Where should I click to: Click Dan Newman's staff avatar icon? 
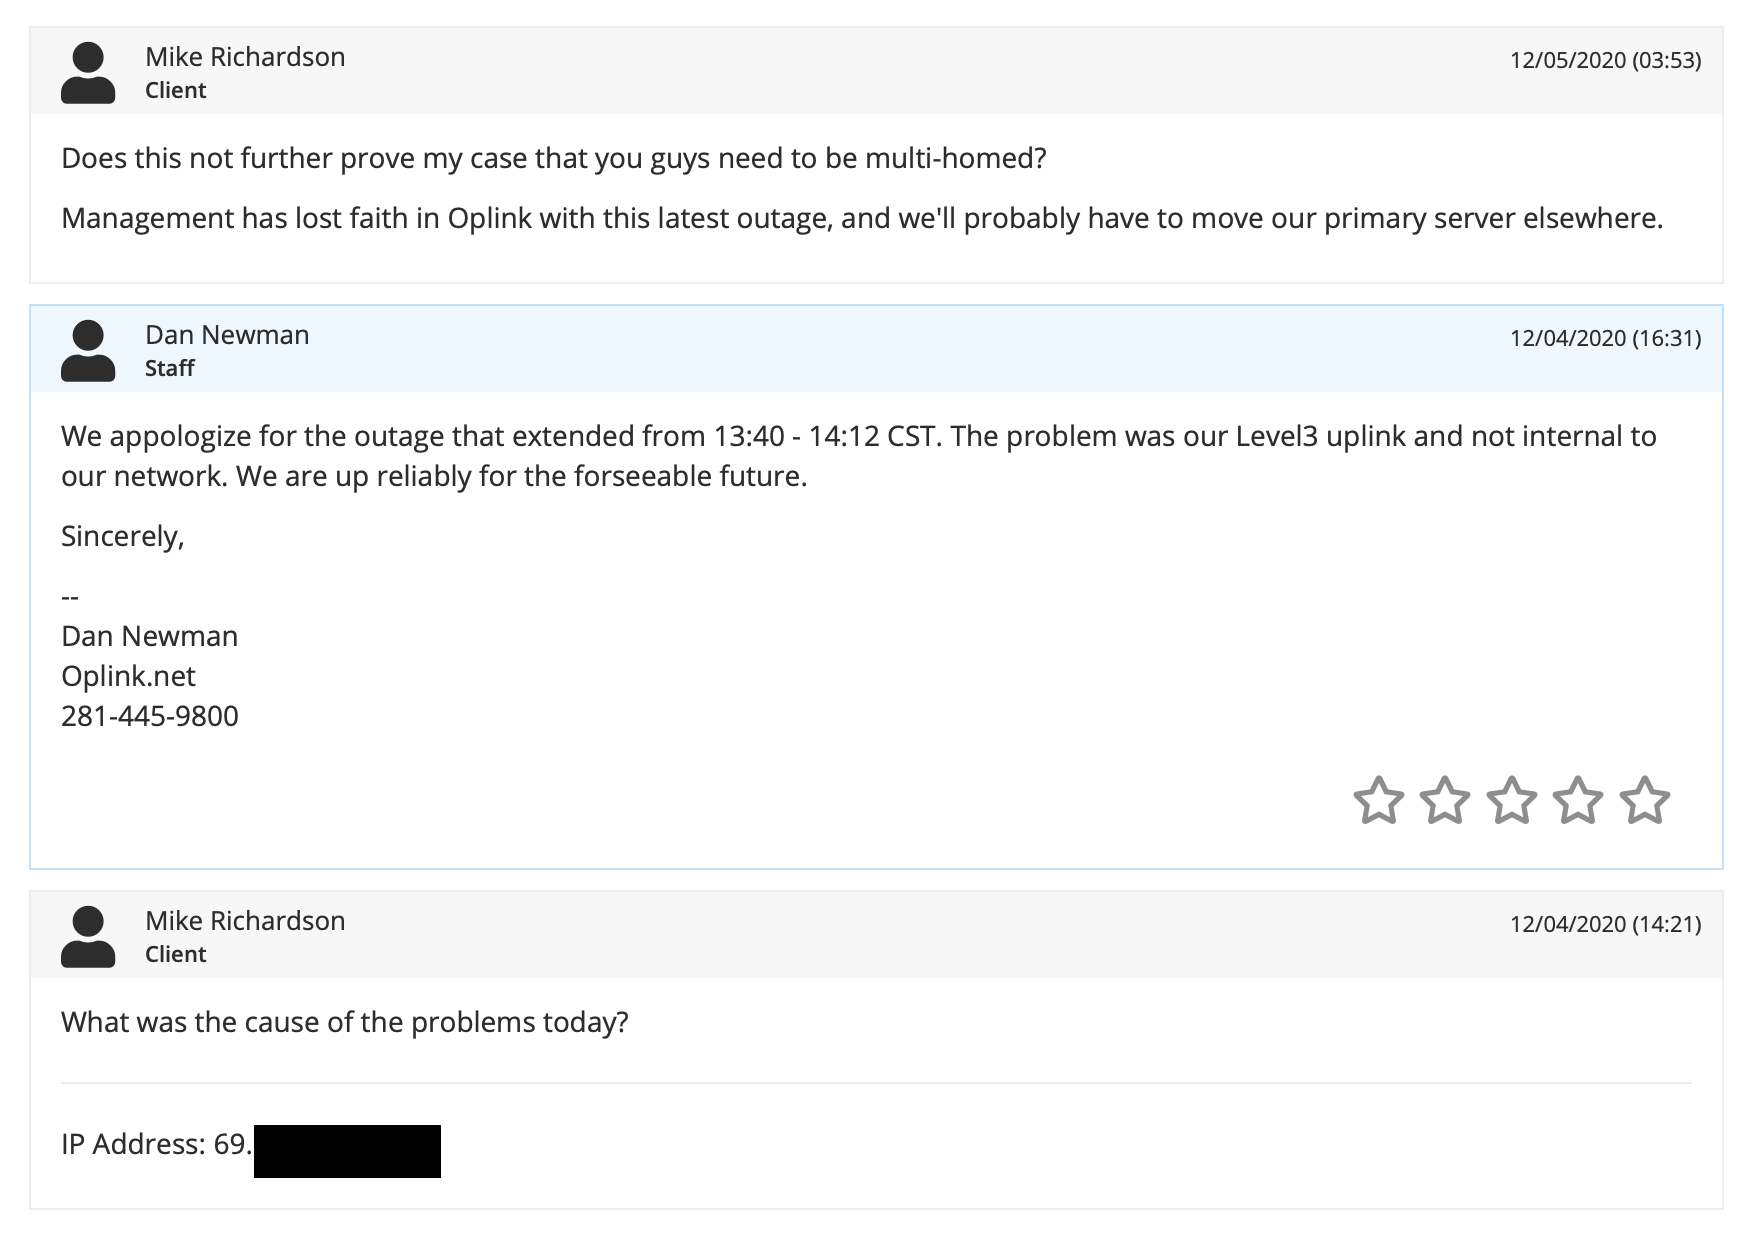tap(88, 350)
